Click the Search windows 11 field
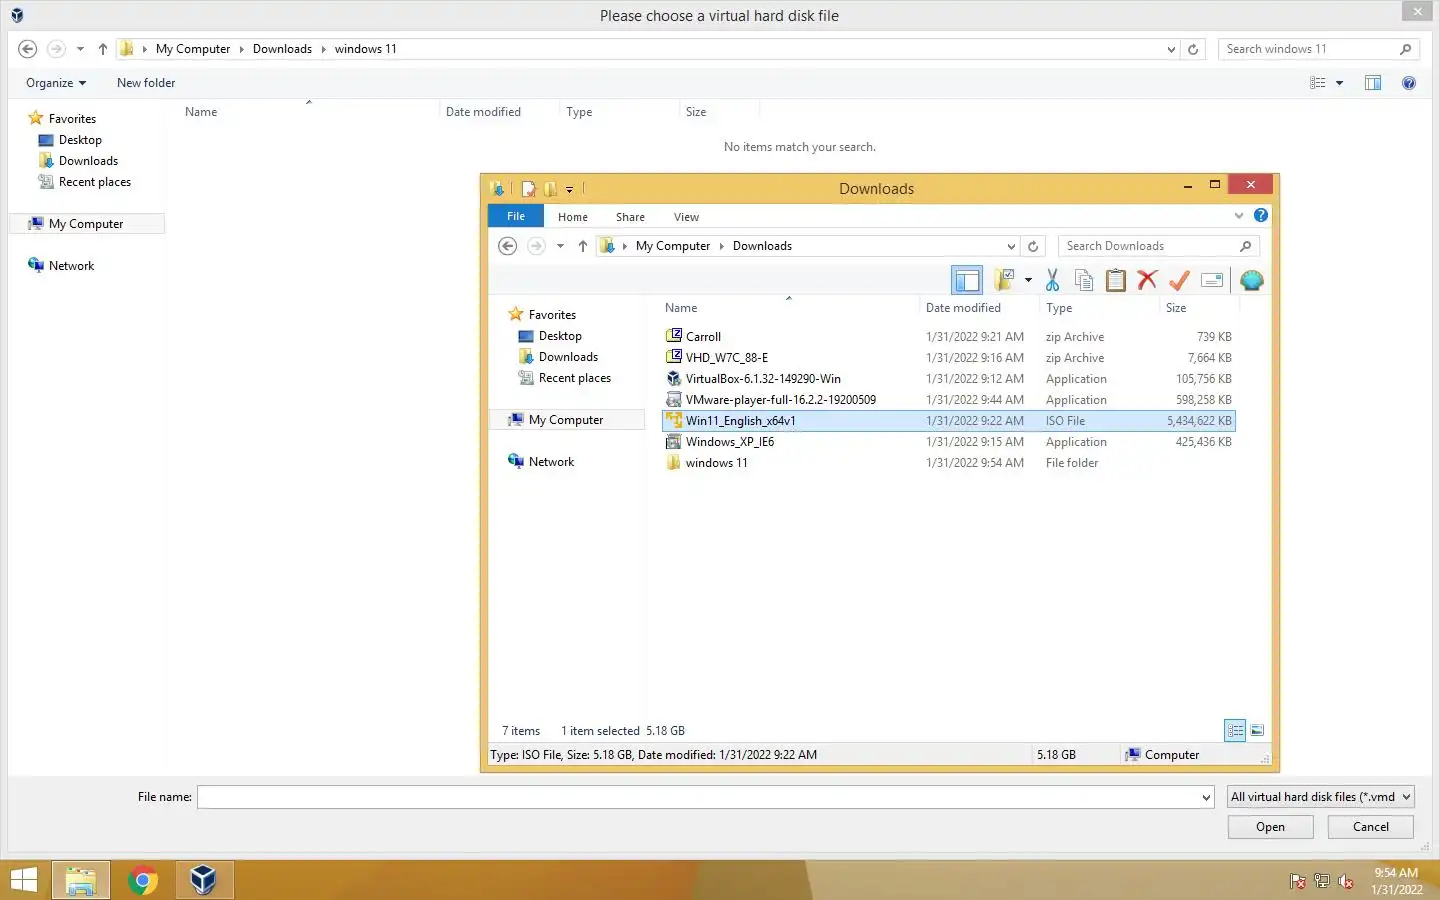This screenshot has height=900, width=1440. point(1319,49)
